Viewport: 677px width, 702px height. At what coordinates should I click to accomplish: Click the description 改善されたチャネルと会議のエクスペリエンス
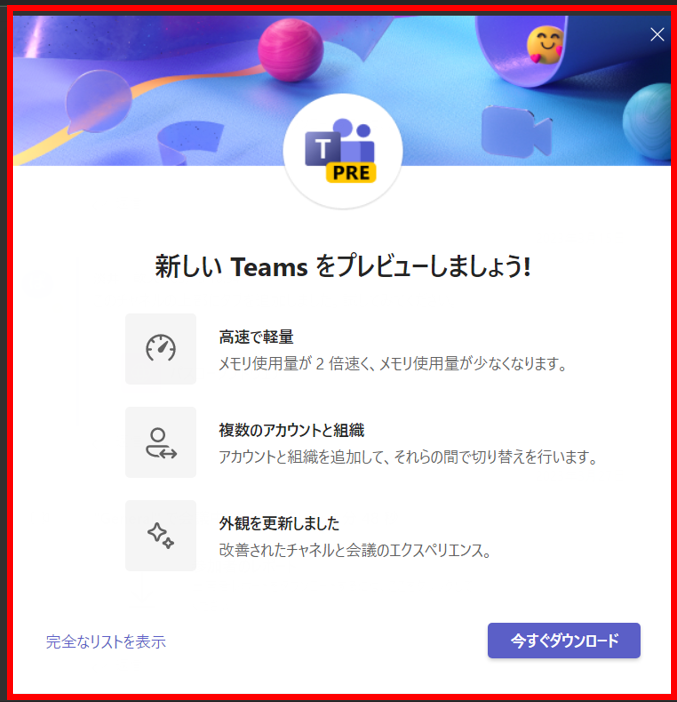coord(355,550)
